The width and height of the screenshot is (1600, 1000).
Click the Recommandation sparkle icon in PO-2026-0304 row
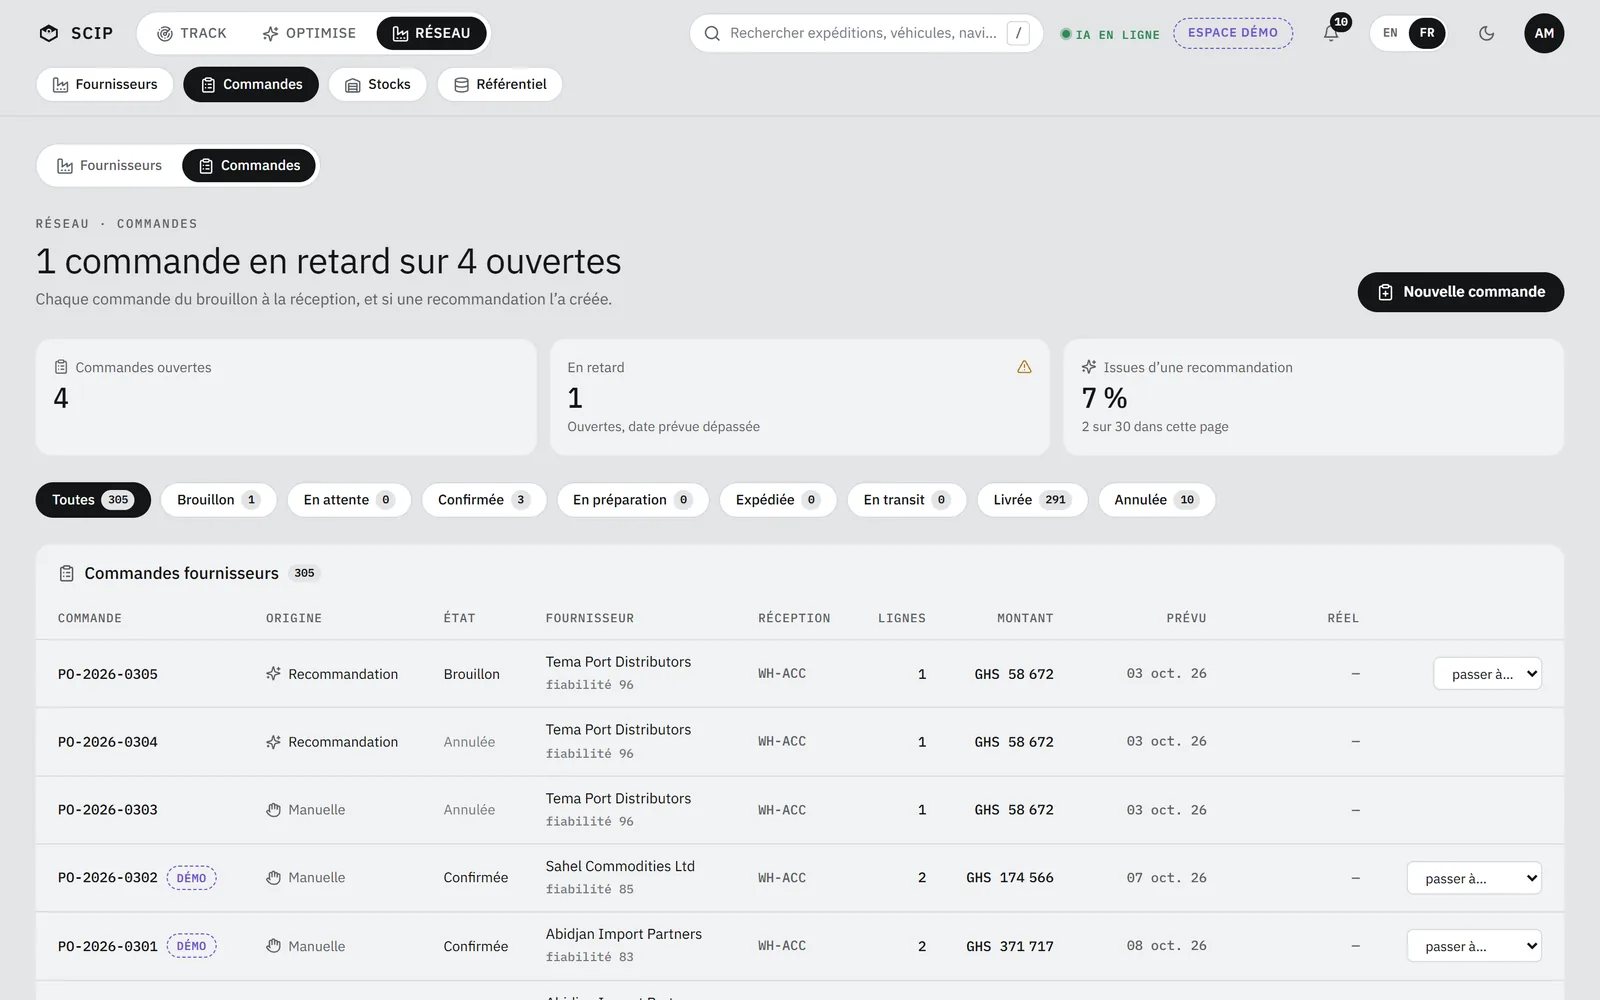[x=273, y=742]
